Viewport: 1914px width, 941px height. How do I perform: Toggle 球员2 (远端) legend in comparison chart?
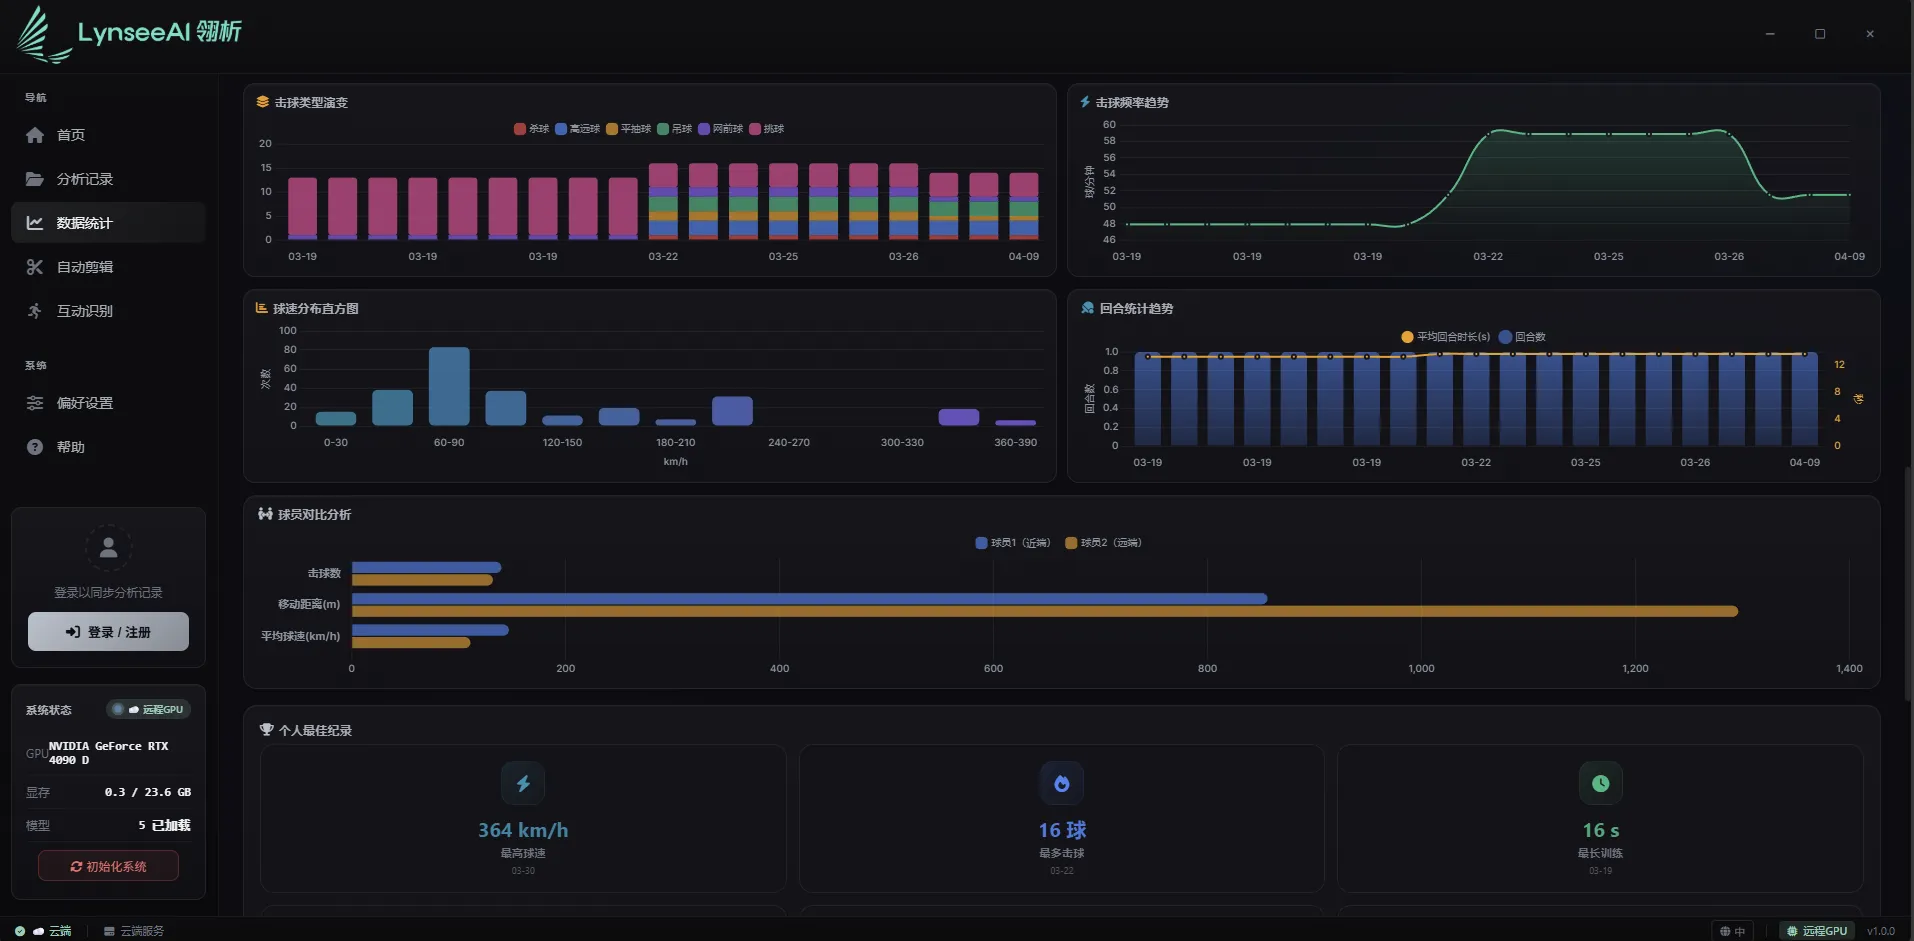(1103, 543)
